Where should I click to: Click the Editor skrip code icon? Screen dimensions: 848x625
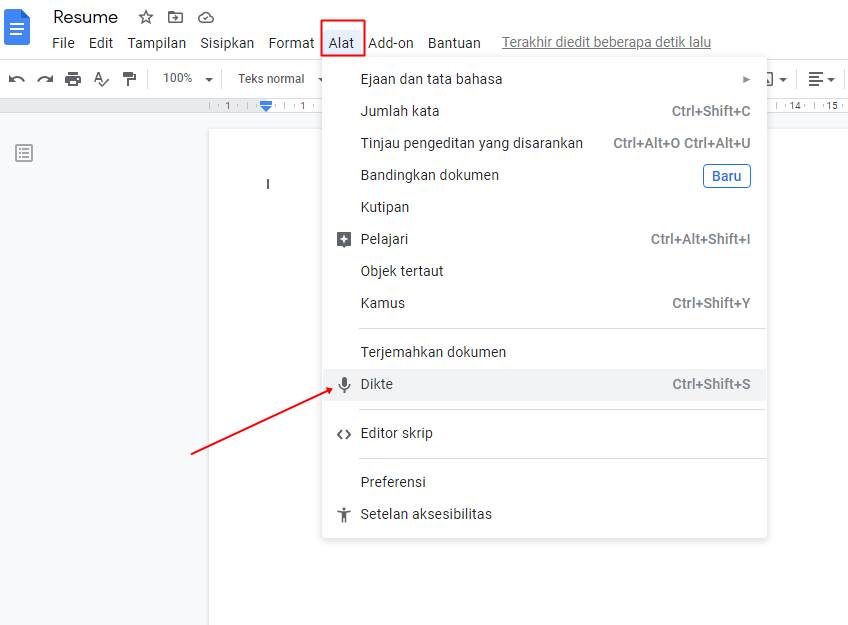pos(344,433)
